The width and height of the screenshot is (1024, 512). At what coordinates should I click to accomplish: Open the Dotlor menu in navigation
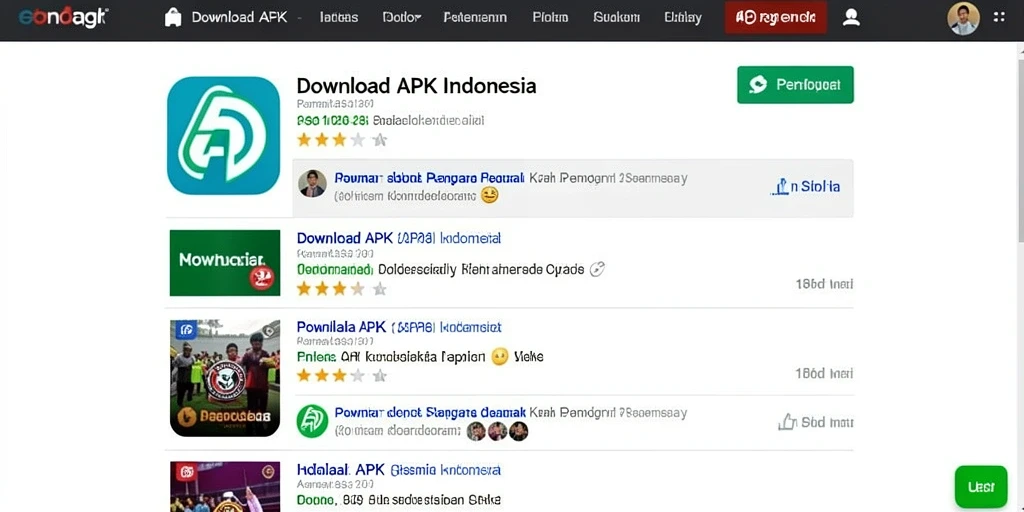pyautogui.click(x=401, y=18)
